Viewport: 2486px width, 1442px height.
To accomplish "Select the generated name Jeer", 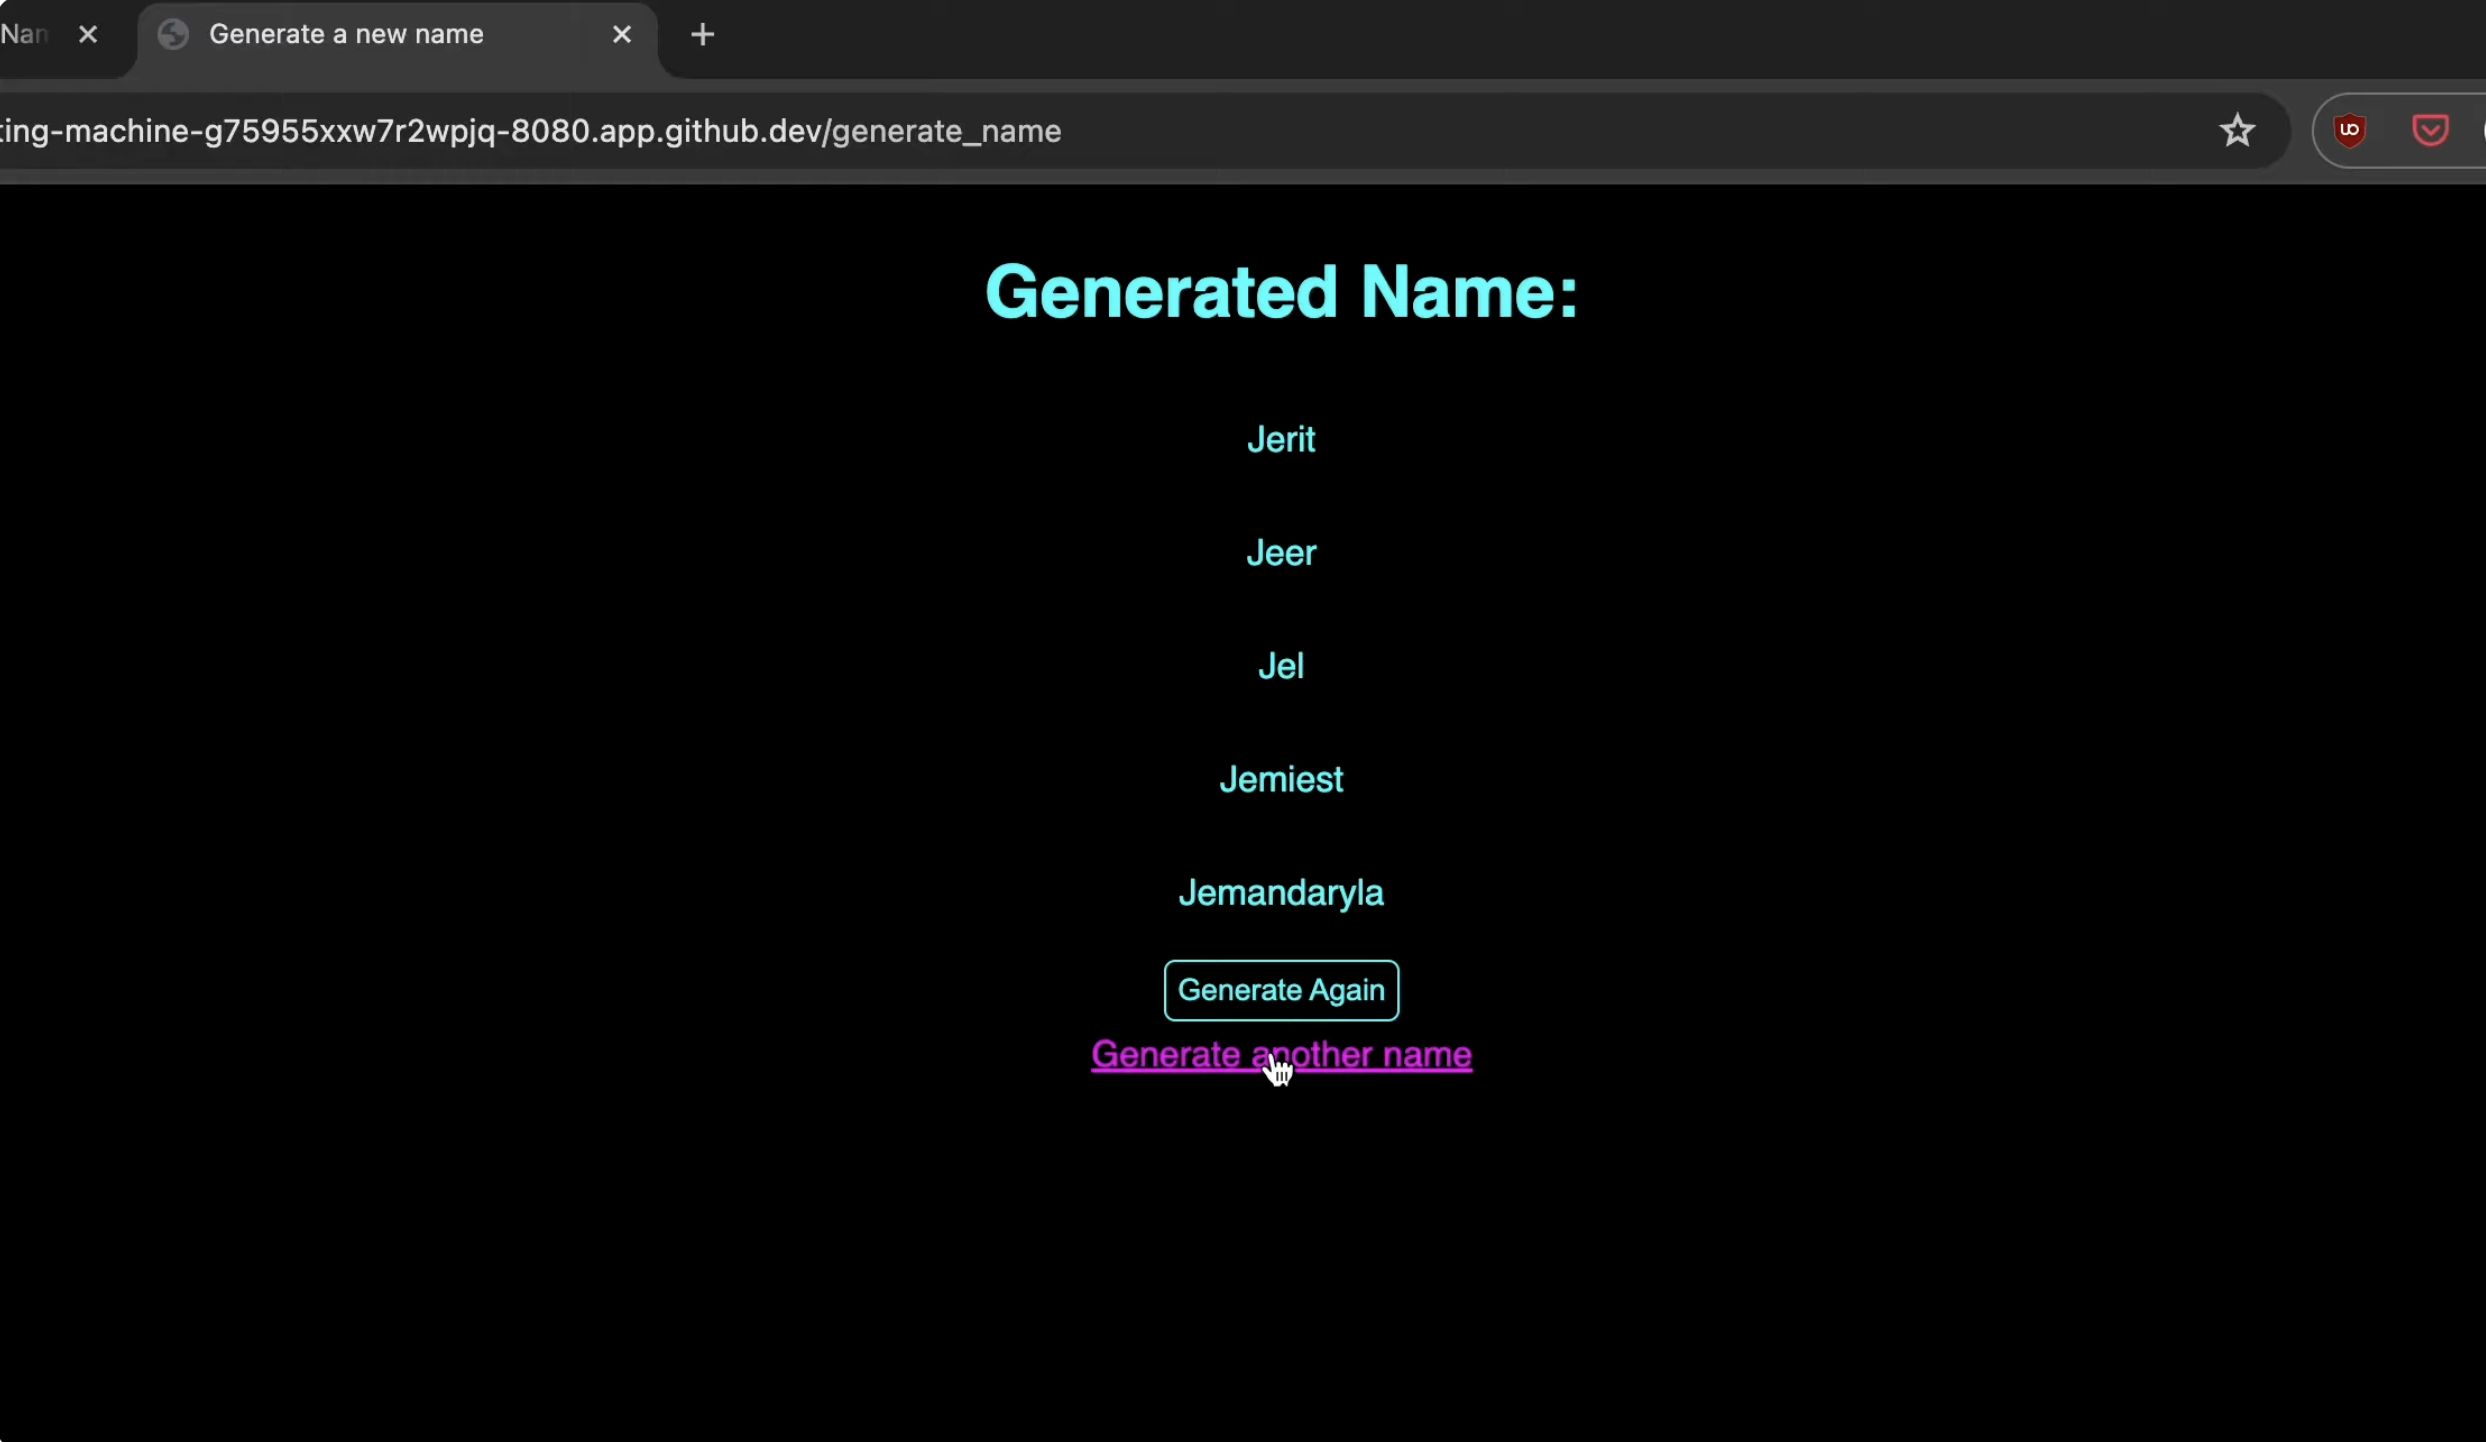I will 1281,552.
